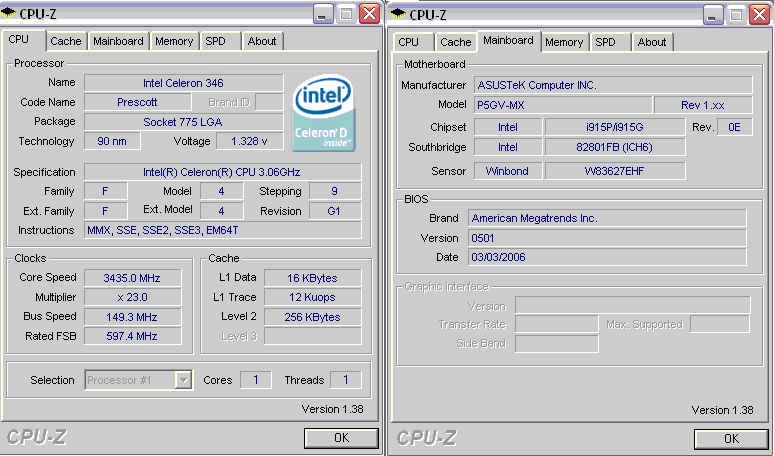Click the Package field Socket 775 LGA

point(184,122)
